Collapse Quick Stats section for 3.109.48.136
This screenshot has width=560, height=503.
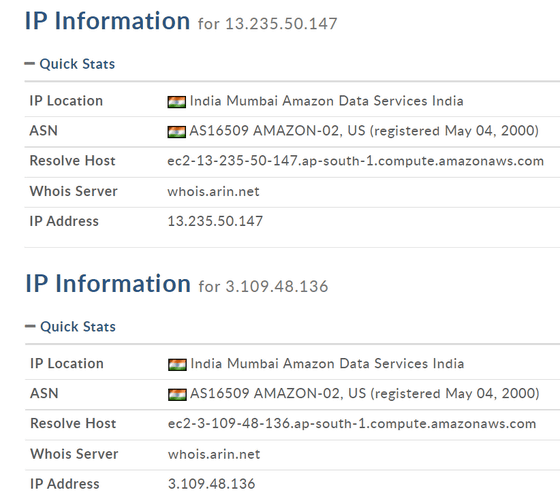point(70,327)
